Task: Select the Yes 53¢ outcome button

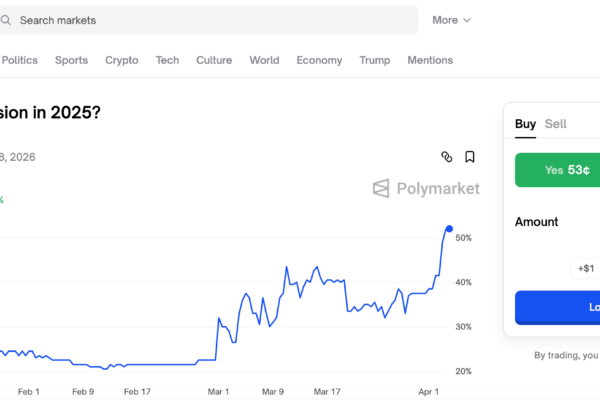Action: (557, 170)
